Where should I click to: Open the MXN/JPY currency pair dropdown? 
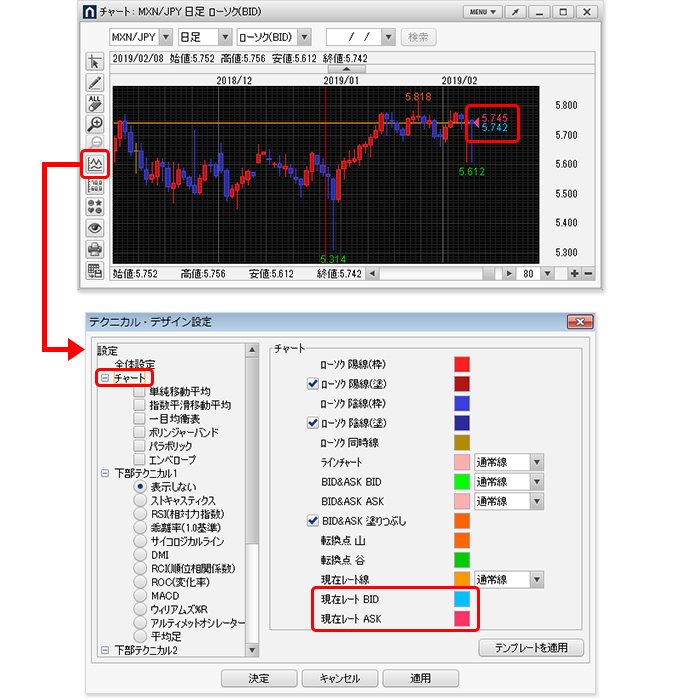166,37
